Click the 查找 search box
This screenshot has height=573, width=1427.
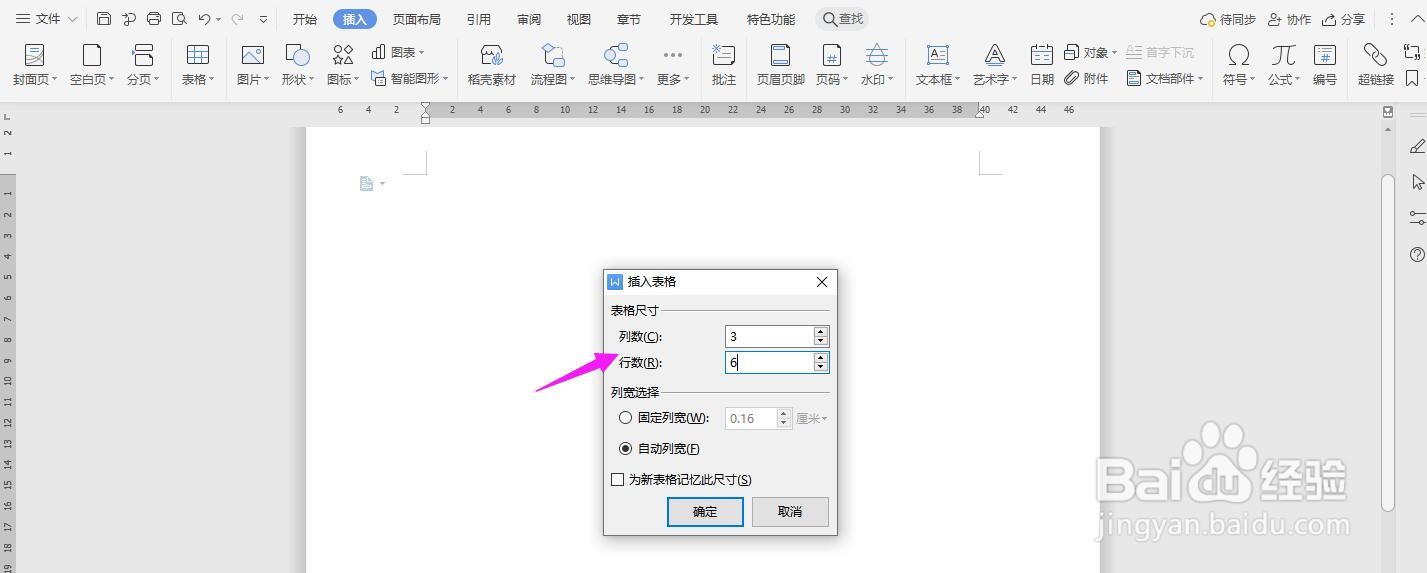coord(842,19)
